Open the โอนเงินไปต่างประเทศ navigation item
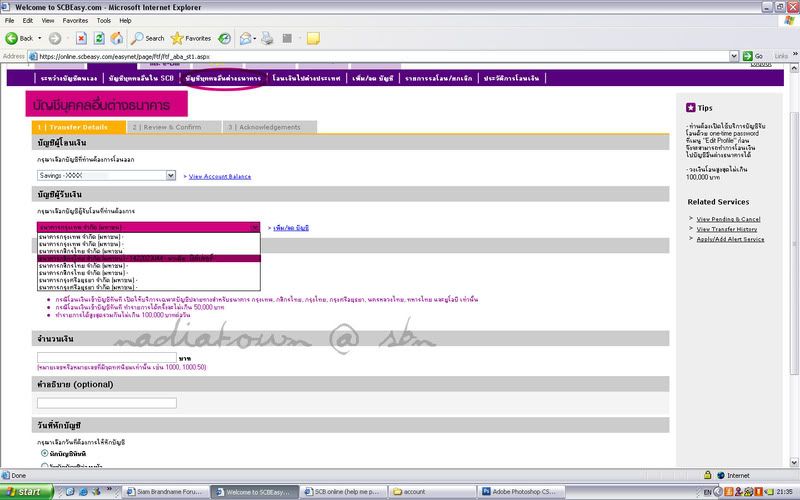The width and height of the screenshot is (800, 500). (x=306, y=78)
